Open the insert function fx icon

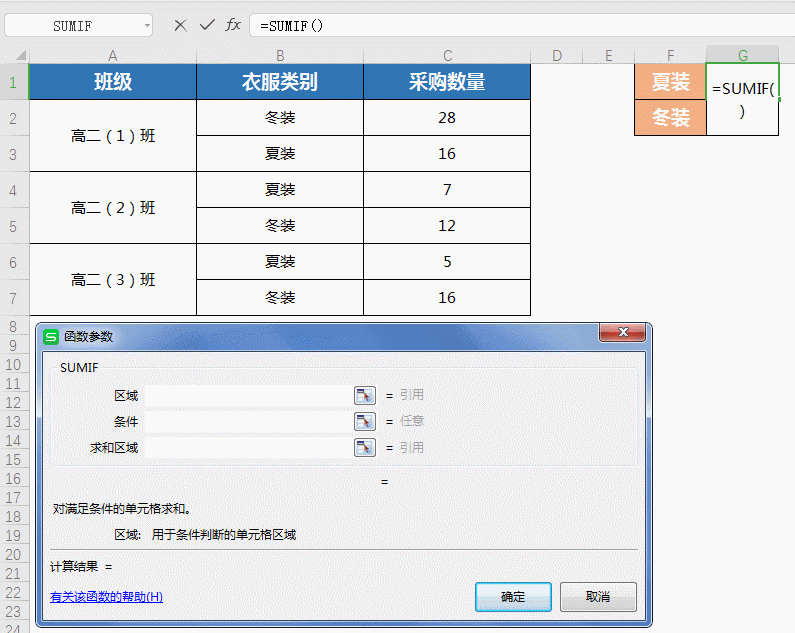coord(233,24)
